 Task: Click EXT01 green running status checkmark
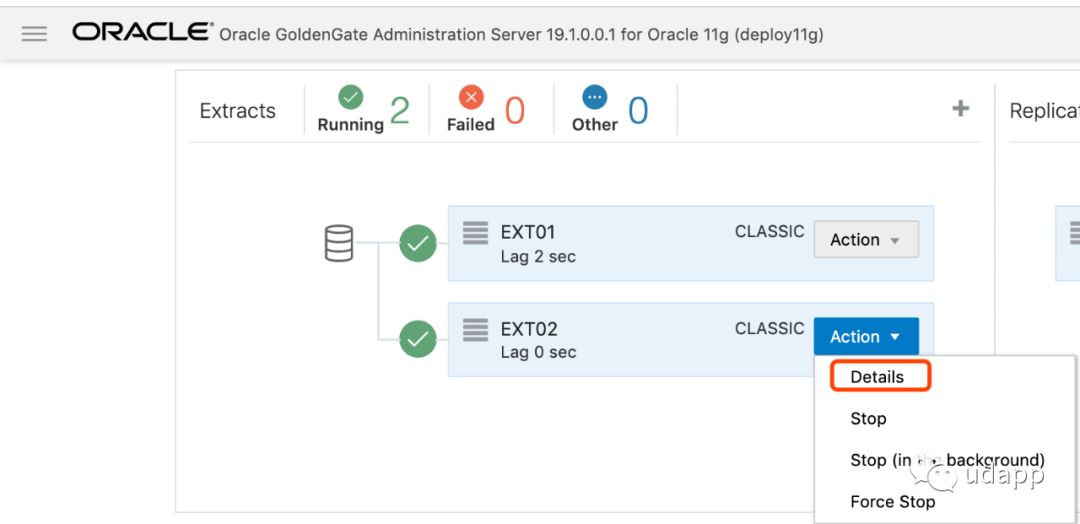pyautogui.click(x=418, y=243)
